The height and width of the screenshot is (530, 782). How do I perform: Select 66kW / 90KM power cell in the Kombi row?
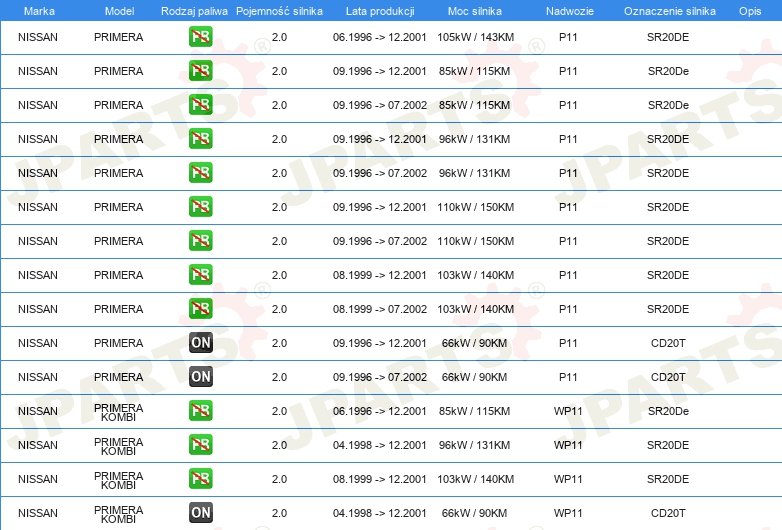[474, 513]
